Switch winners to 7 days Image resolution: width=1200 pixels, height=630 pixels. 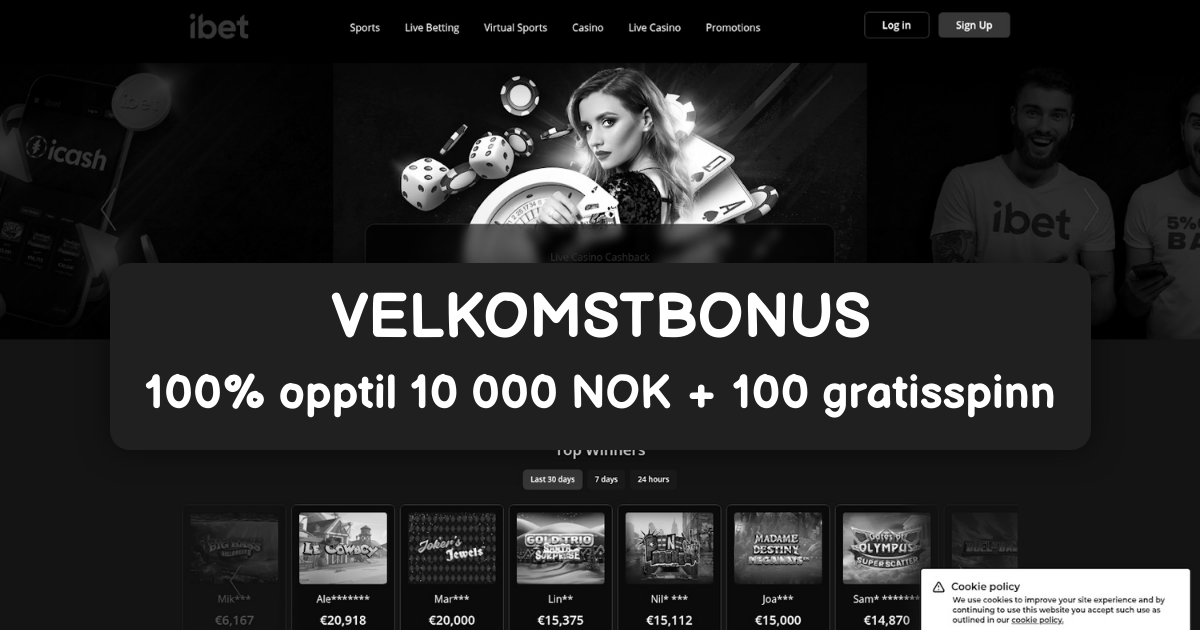click(x=606, y=479)
